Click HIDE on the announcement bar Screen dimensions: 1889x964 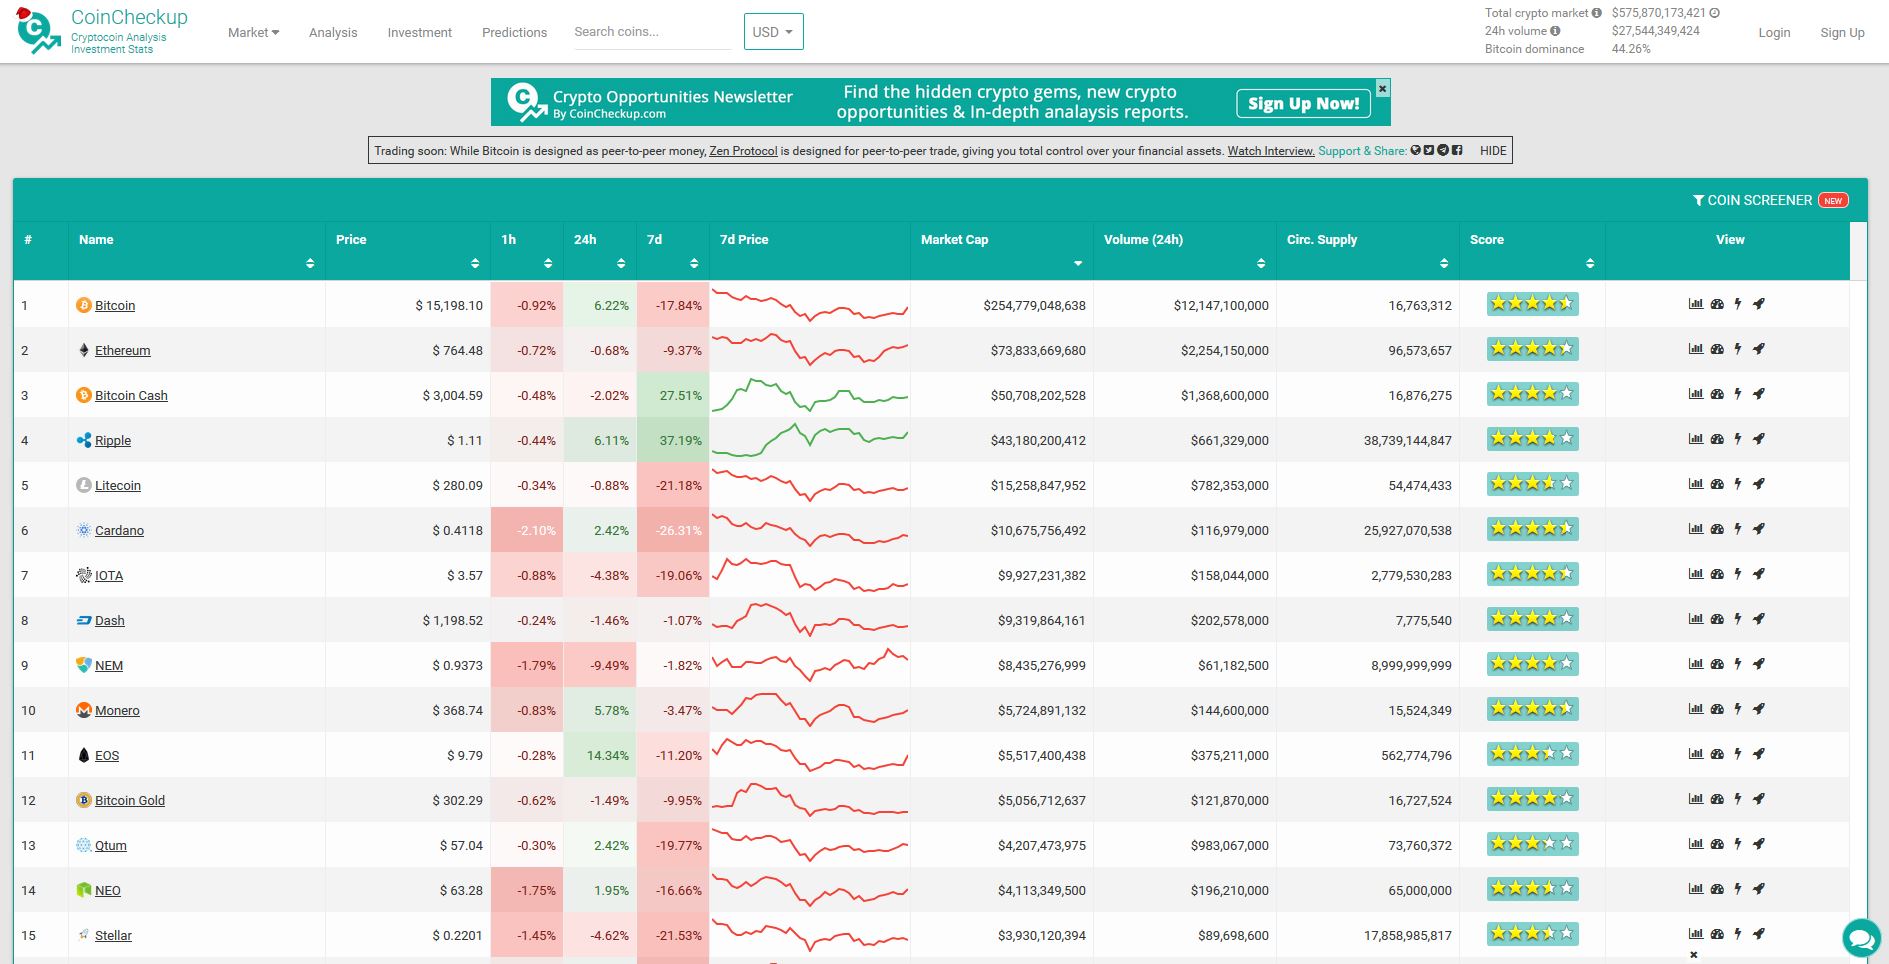point(1493,150)
